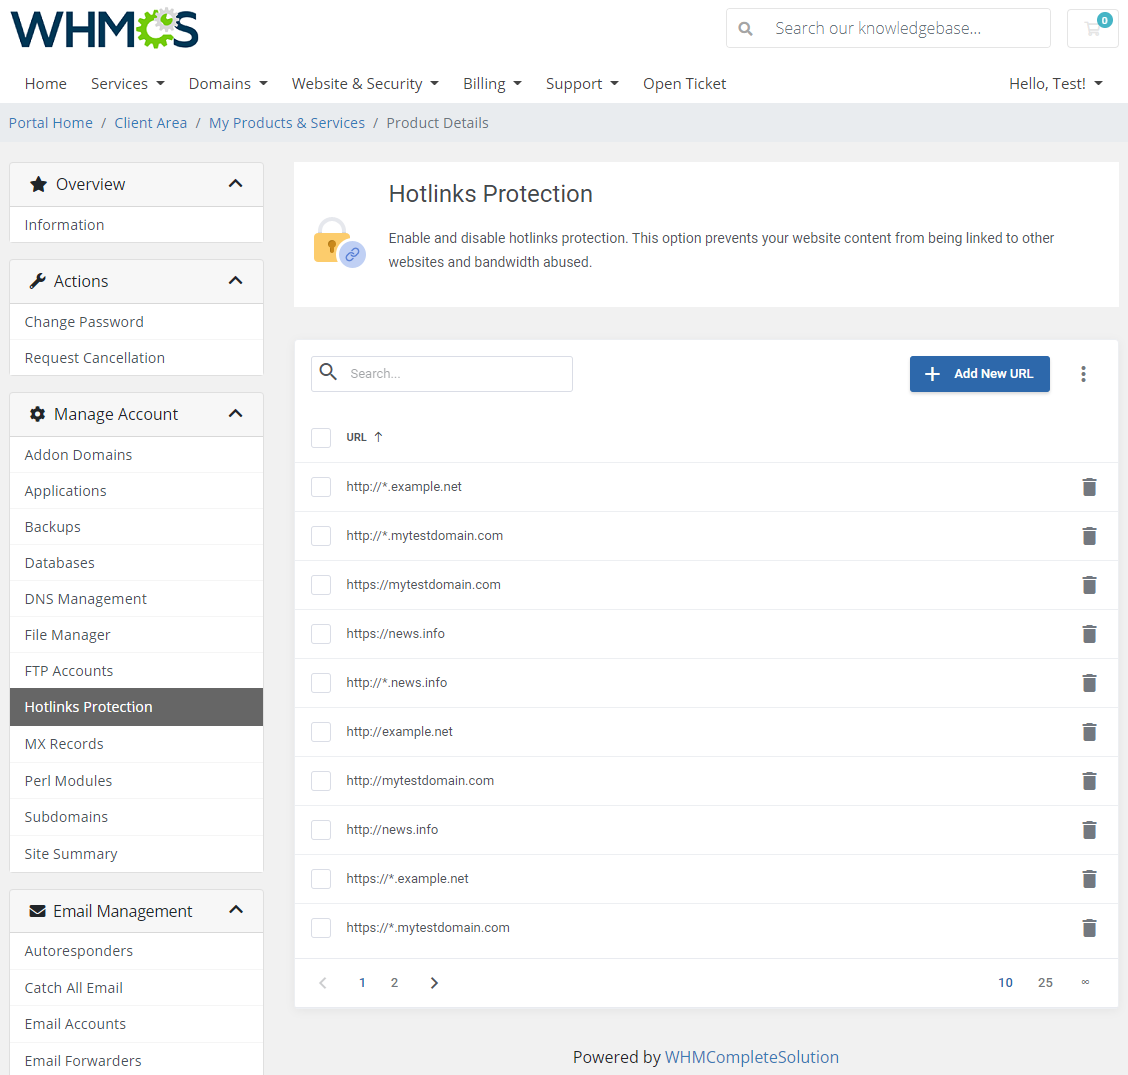Select Open Ticket from the navigation
The height and width of the screenshot is (1075, 1128).
point(684,83)
